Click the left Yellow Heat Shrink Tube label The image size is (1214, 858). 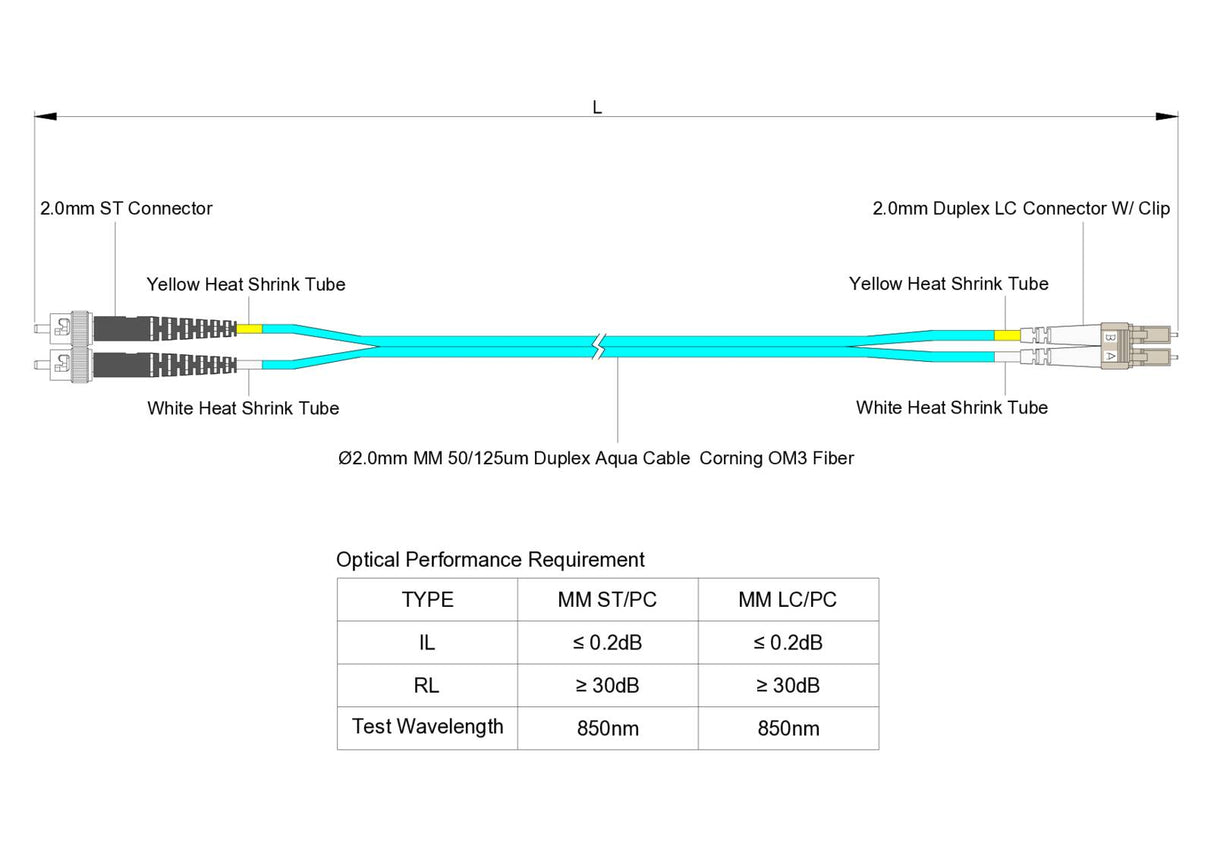pyautogui.click(x=246, y=284)
